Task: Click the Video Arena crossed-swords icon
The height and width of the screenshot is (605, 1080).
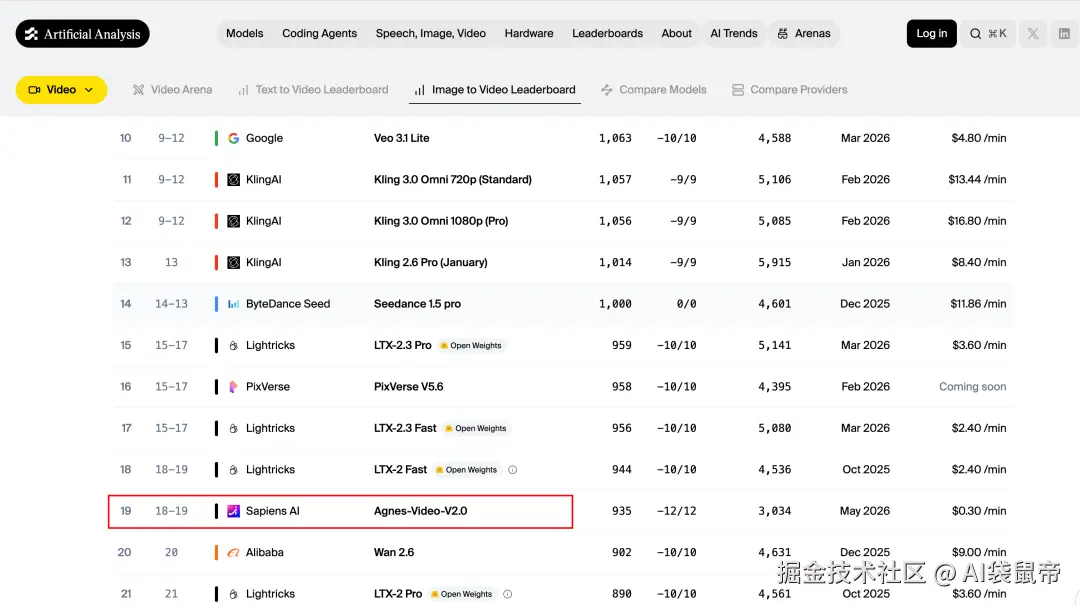Action: (138, 90)
